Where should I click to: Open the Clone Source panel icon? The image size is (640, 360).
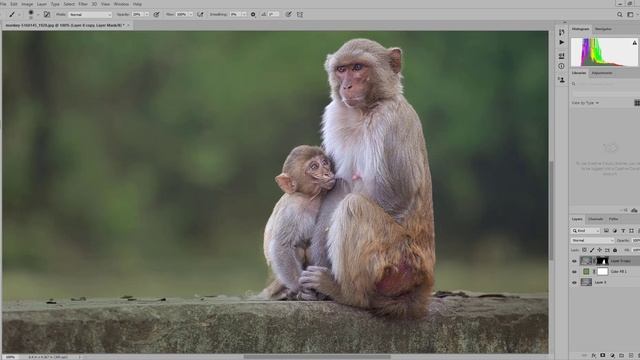(x=562, y=80)
